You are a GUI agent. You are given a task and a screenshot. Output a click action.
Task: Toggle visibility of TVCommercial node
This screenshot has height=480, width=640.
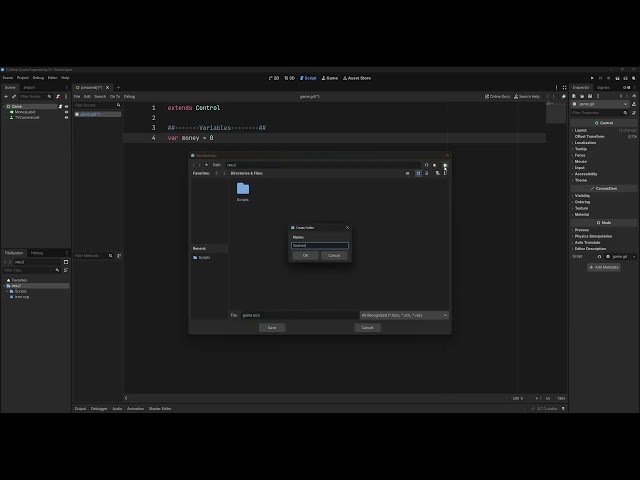click(x=67, y=118)
